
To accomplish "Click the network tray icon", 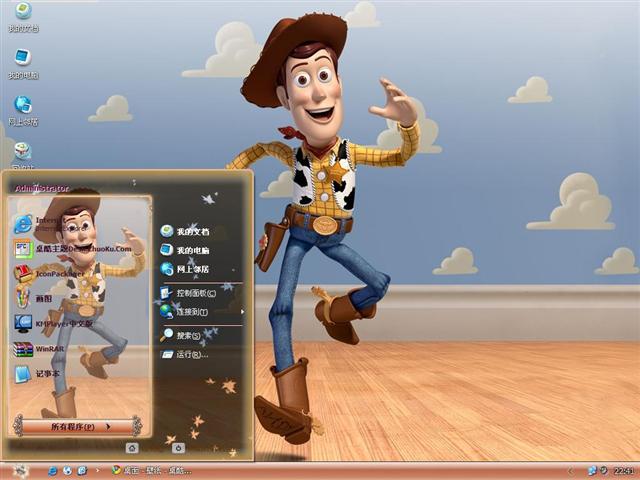I will click(x=592, y=471).
